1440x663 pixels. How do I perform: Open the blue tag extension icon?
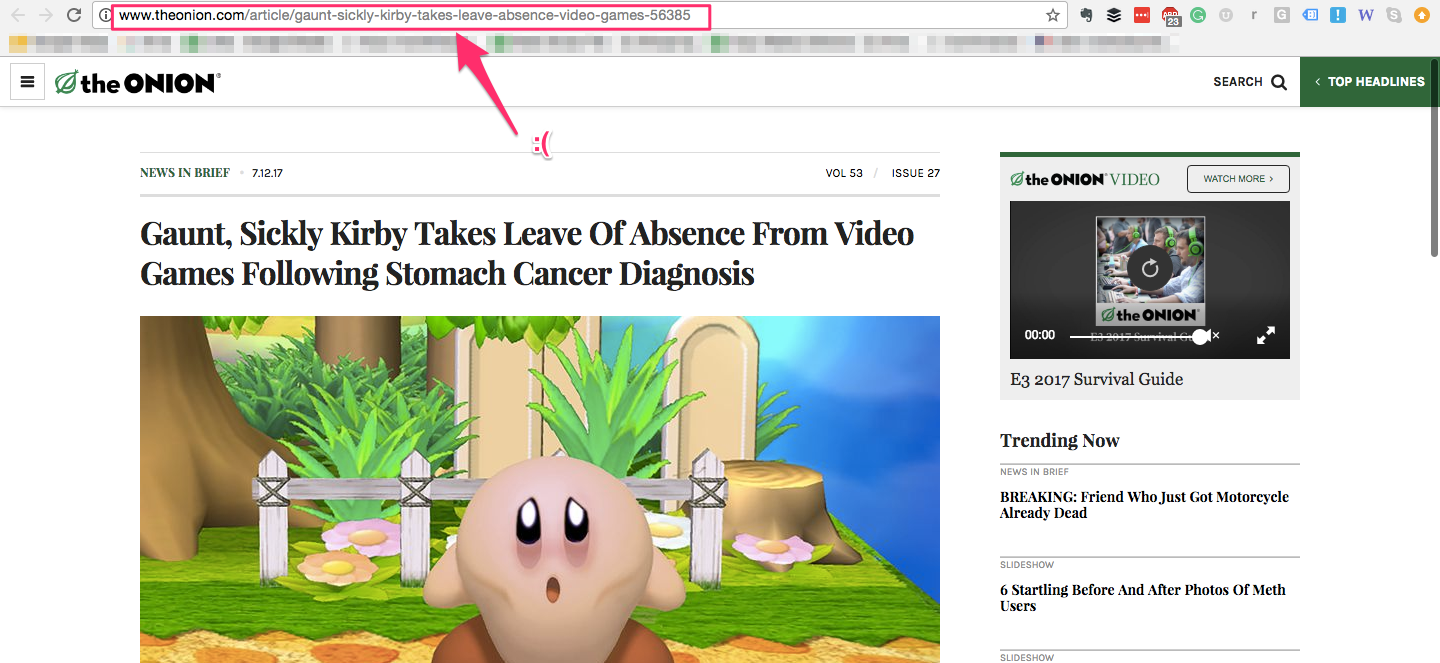[1310, 15]
